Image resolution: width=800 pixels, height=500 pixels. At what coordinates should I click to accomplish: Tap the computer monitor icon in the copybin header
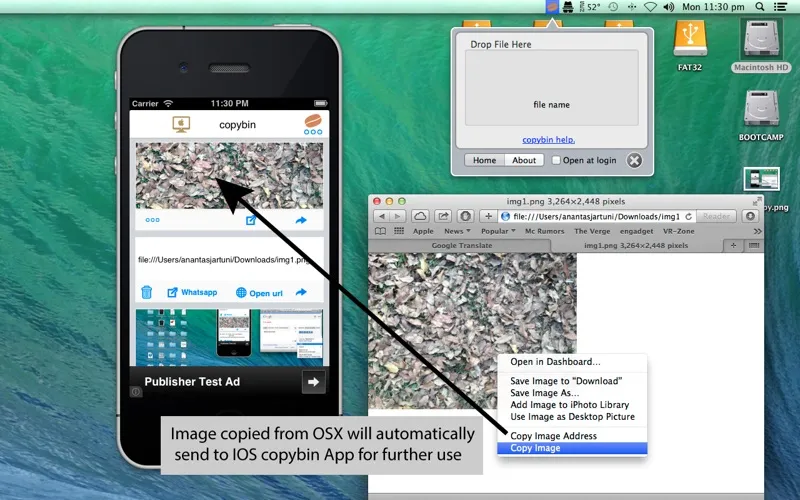click(180, 124)
